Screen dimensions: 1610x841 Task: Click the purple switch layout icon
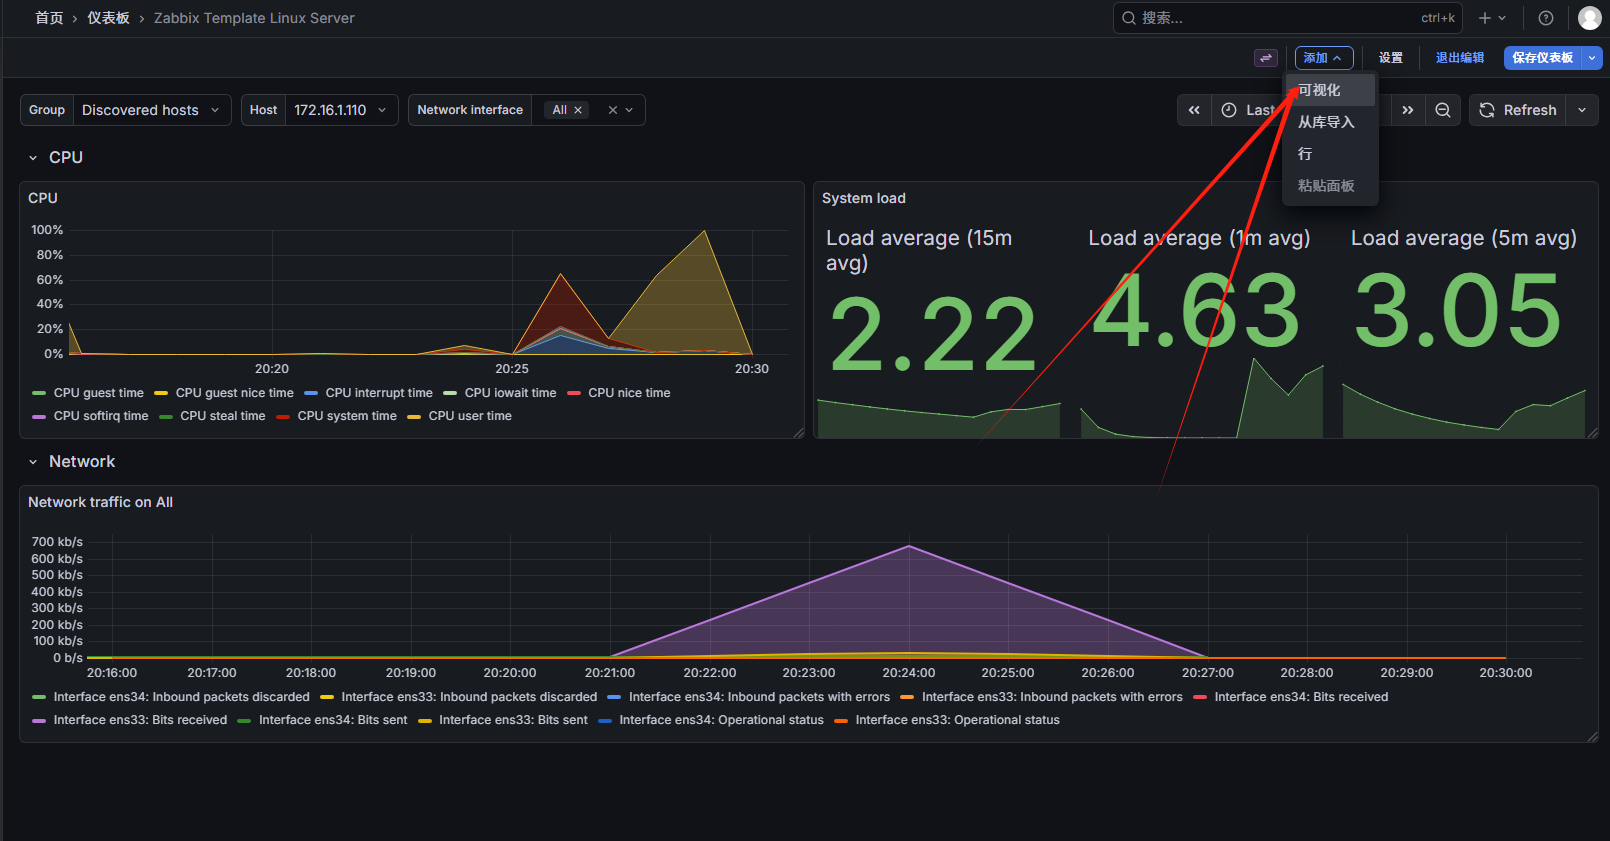click(1266, 58)
